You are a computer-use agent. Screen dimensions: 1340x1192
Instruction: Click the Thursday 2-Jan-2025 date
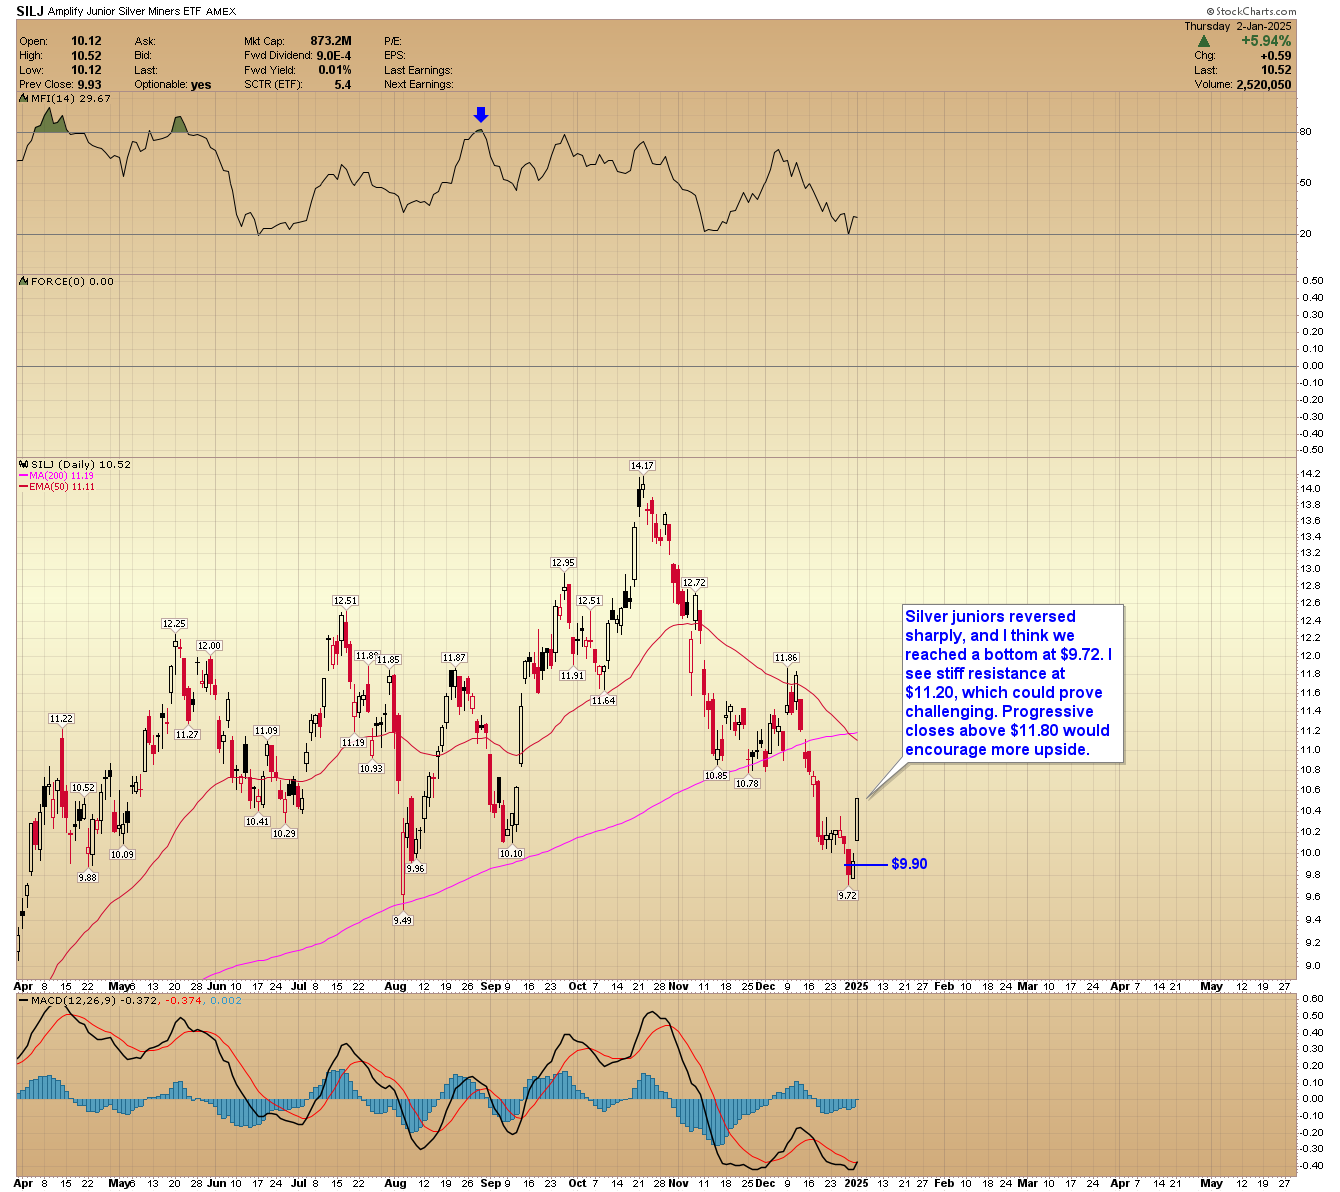click(1238, 26)
